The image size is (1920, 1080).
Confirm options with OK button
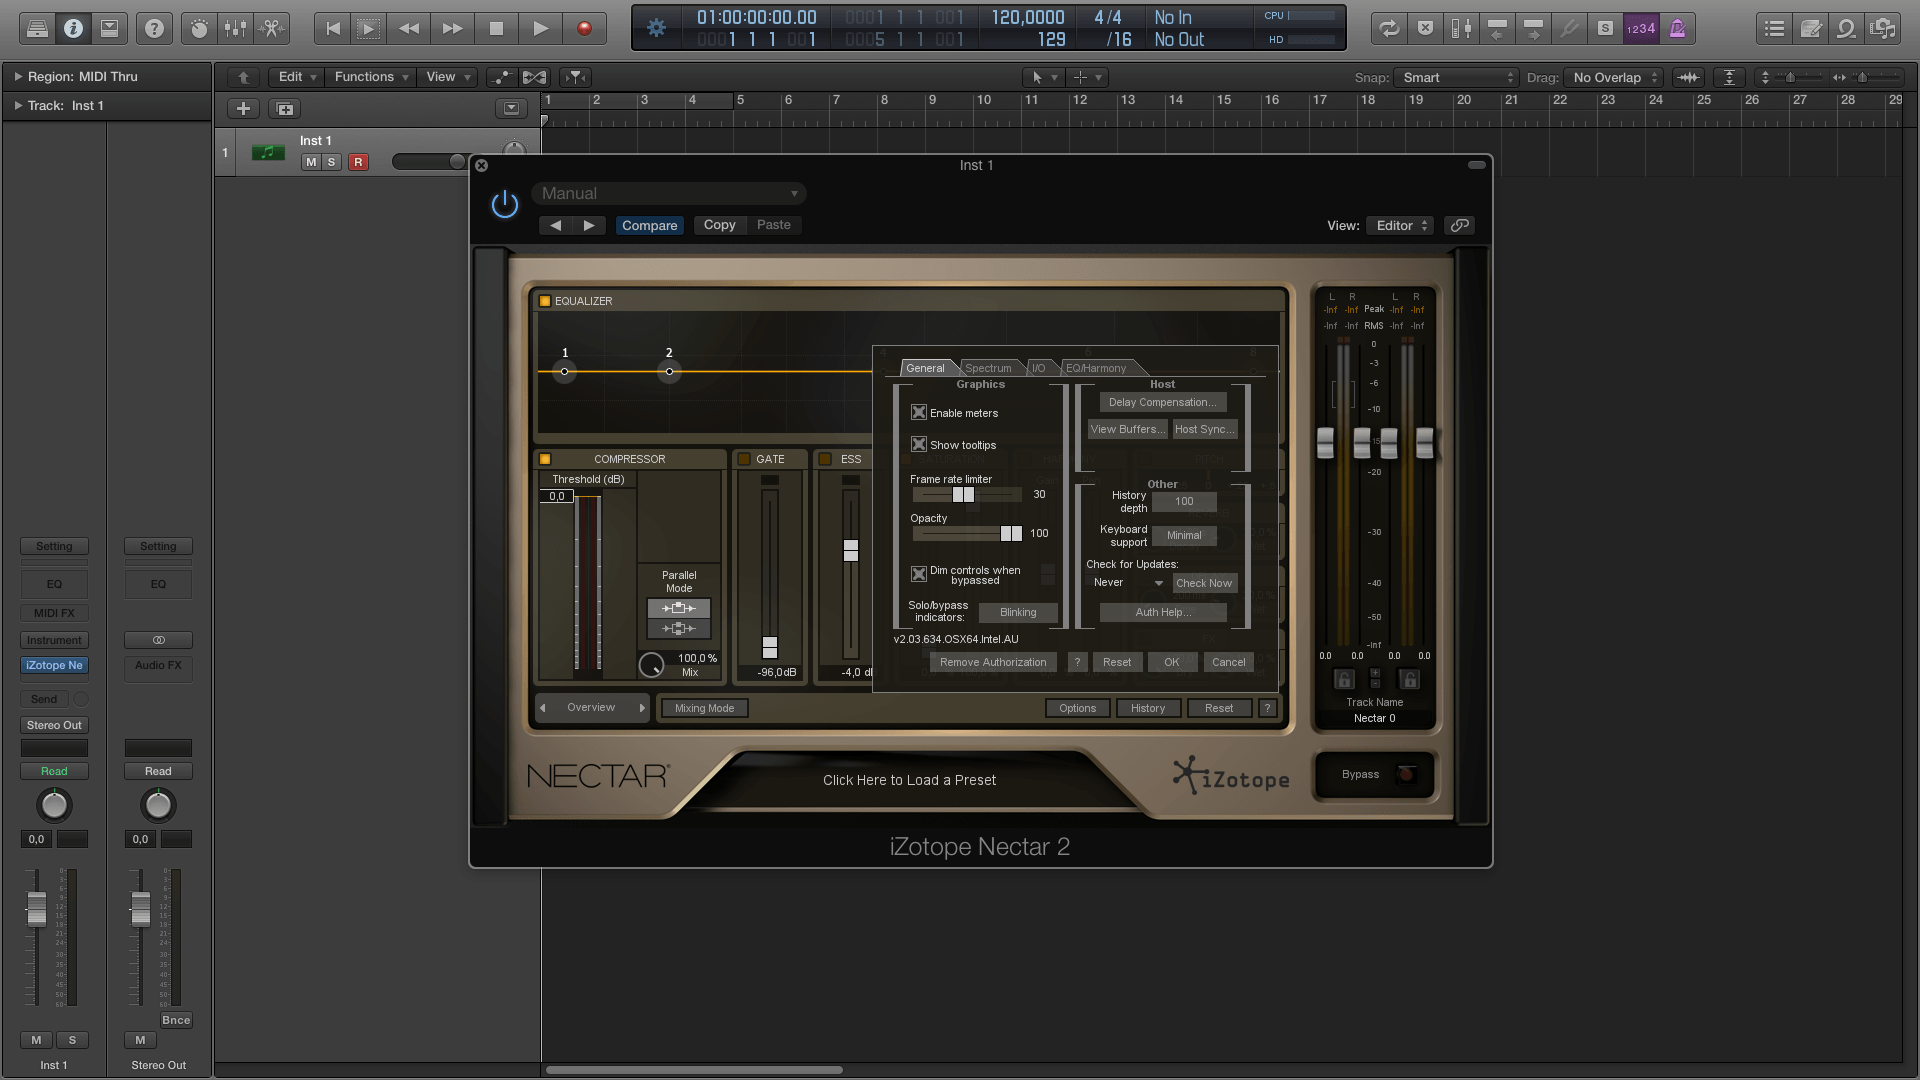click(1172, 662)
